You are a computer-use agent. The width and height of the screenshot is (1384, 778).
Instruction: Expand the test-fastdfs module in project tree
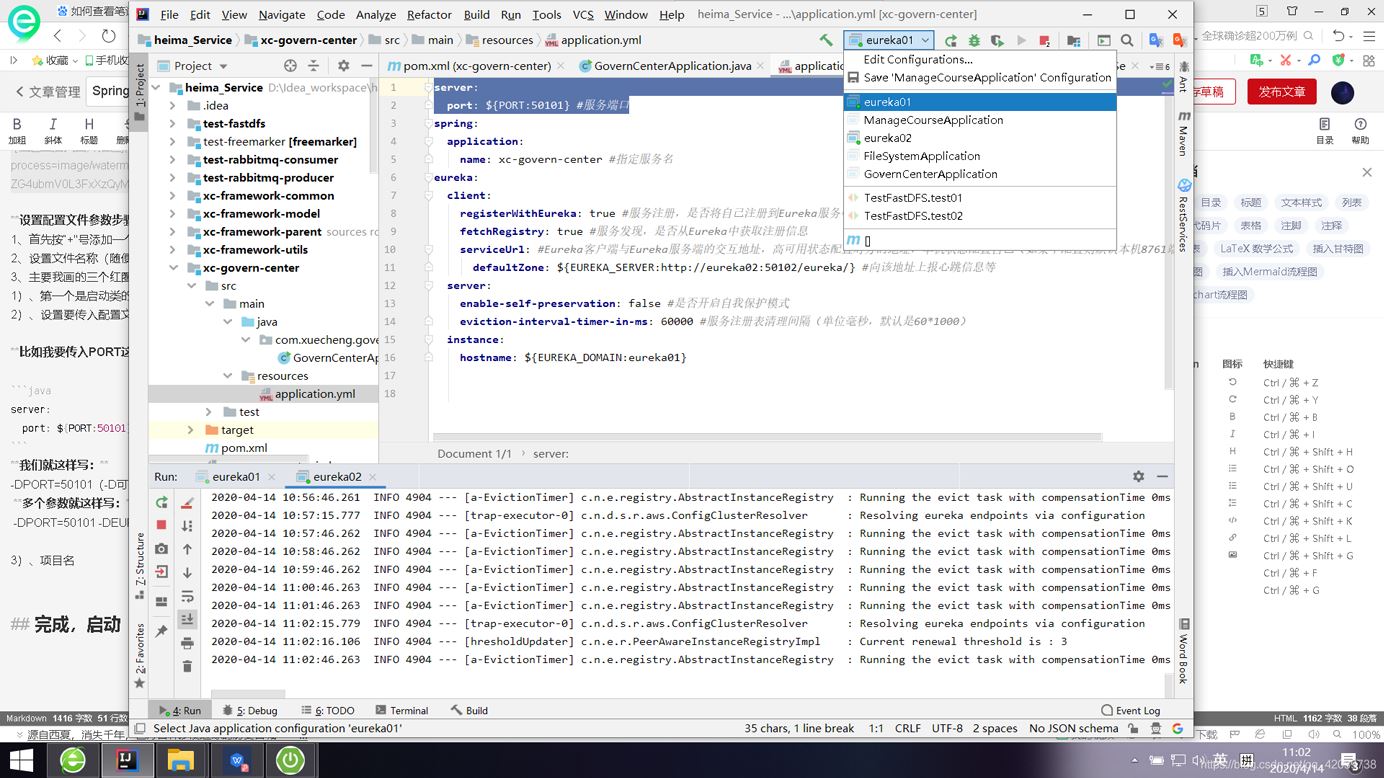(173, 124)
